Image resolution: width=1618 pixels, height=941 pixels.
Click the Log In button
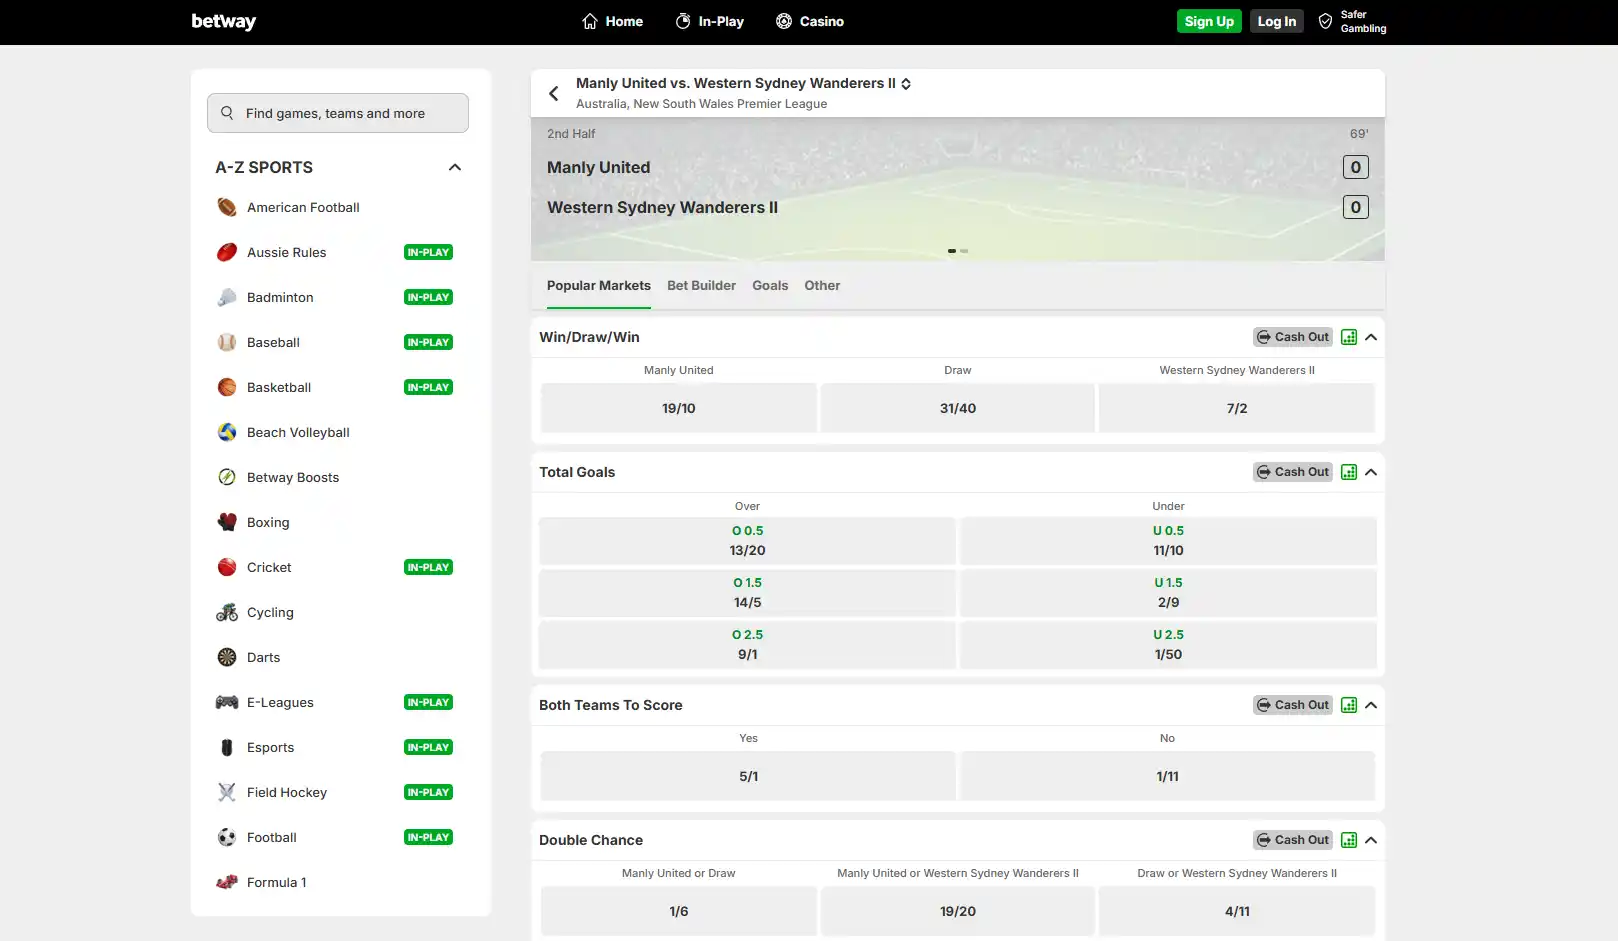1277,21
